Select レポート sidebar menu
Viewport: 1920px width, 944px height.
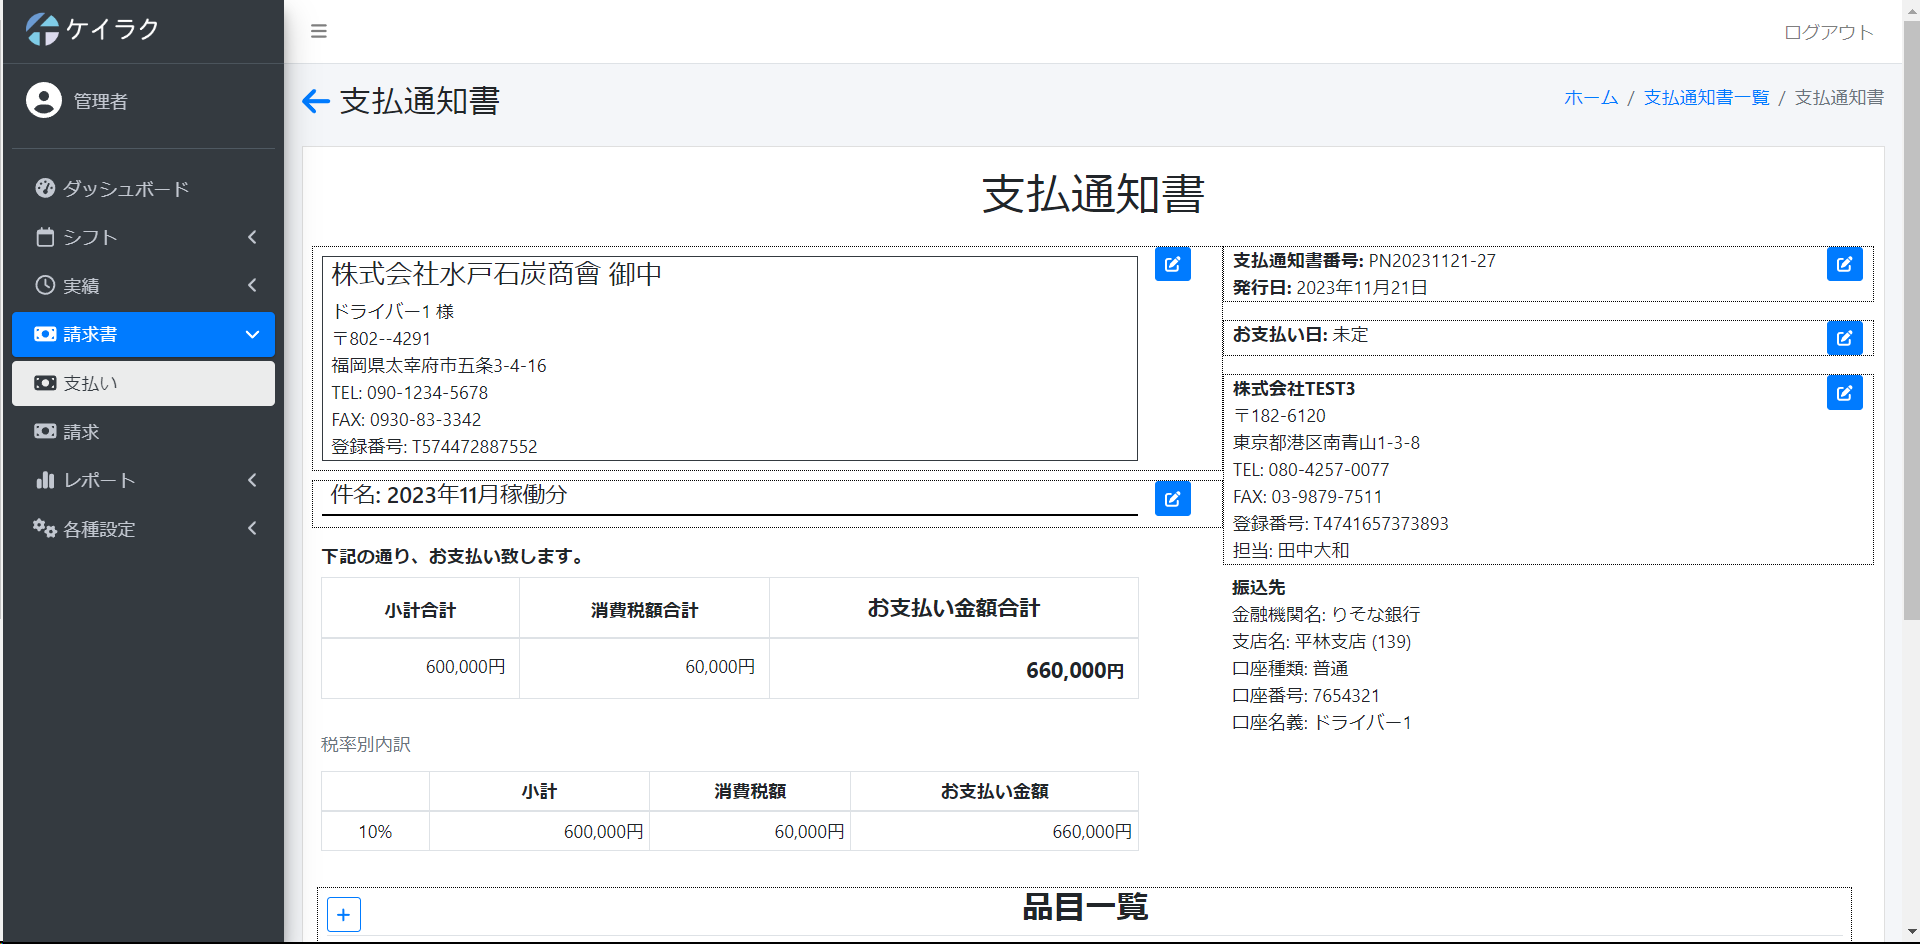(143, 480)
